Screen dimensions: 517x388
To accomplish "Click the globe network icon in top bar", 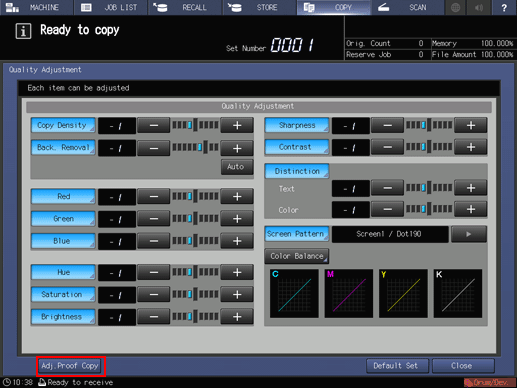I will coord(455,7).
